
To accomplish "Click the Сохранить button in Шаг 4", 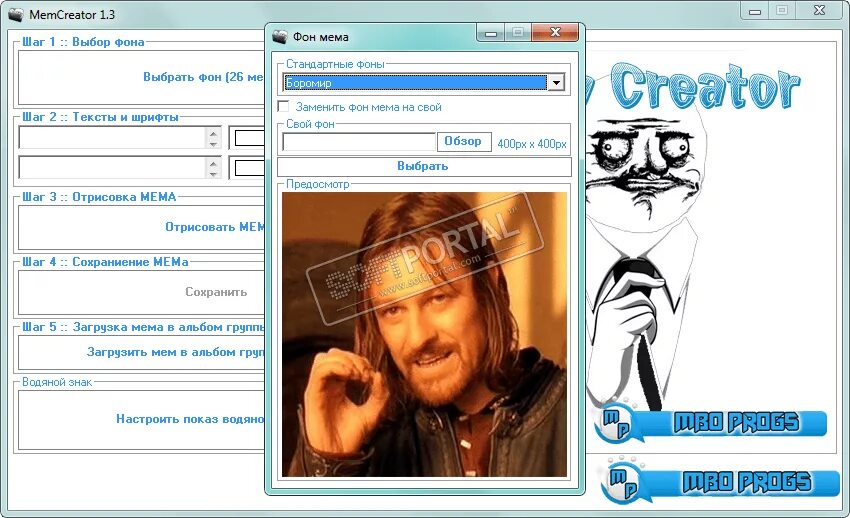I will tap(142, 292).
